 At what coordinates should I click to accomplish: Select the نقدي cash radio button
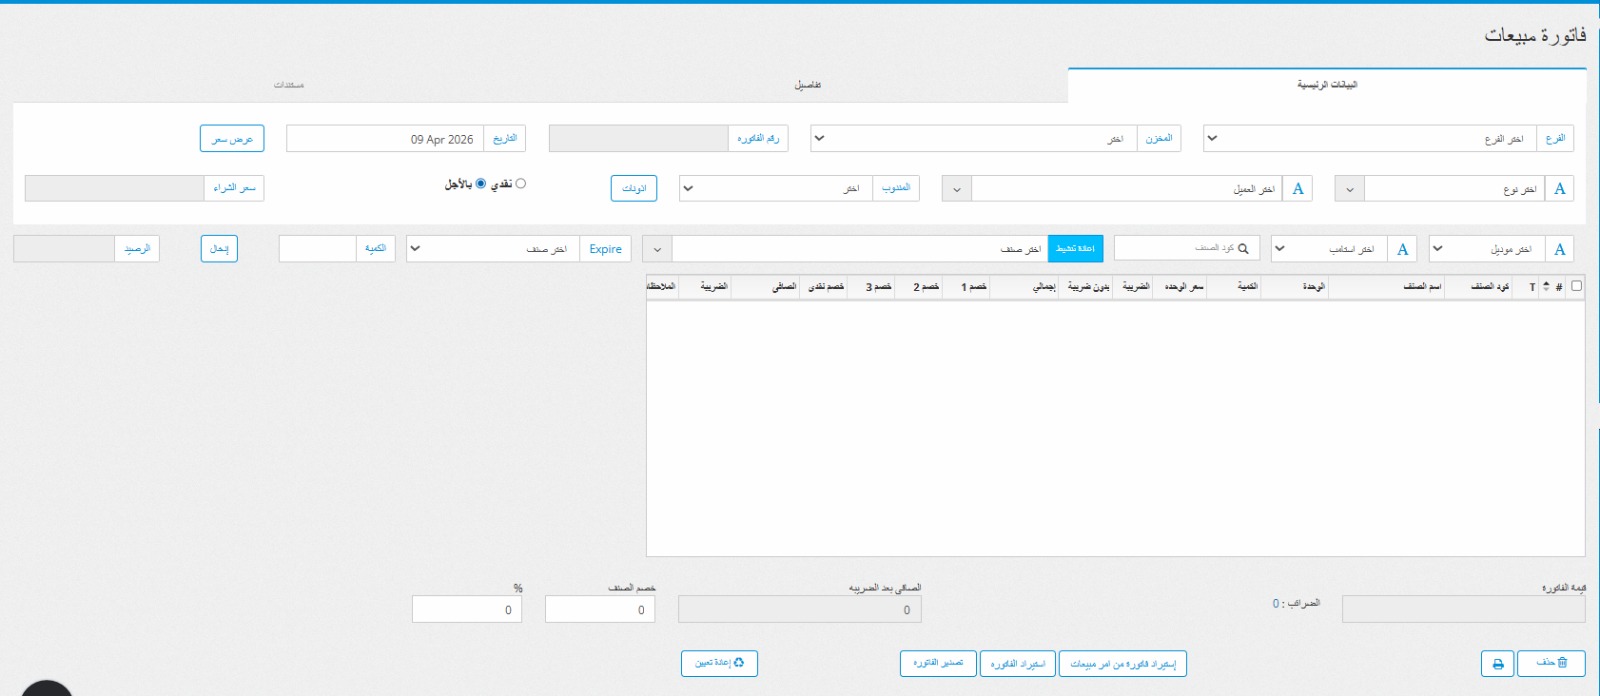tap(520, 184)
